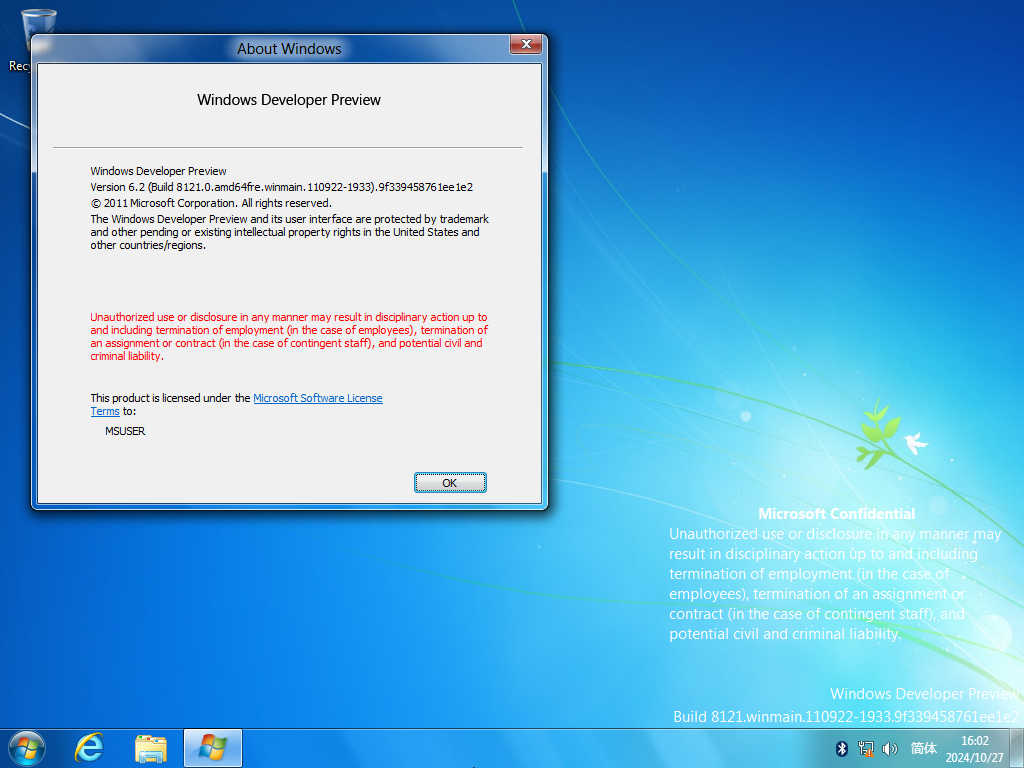This screenshot has height=768, width=1024.
Task: Click the Show desktop strip
Action: click(1017, 748)
